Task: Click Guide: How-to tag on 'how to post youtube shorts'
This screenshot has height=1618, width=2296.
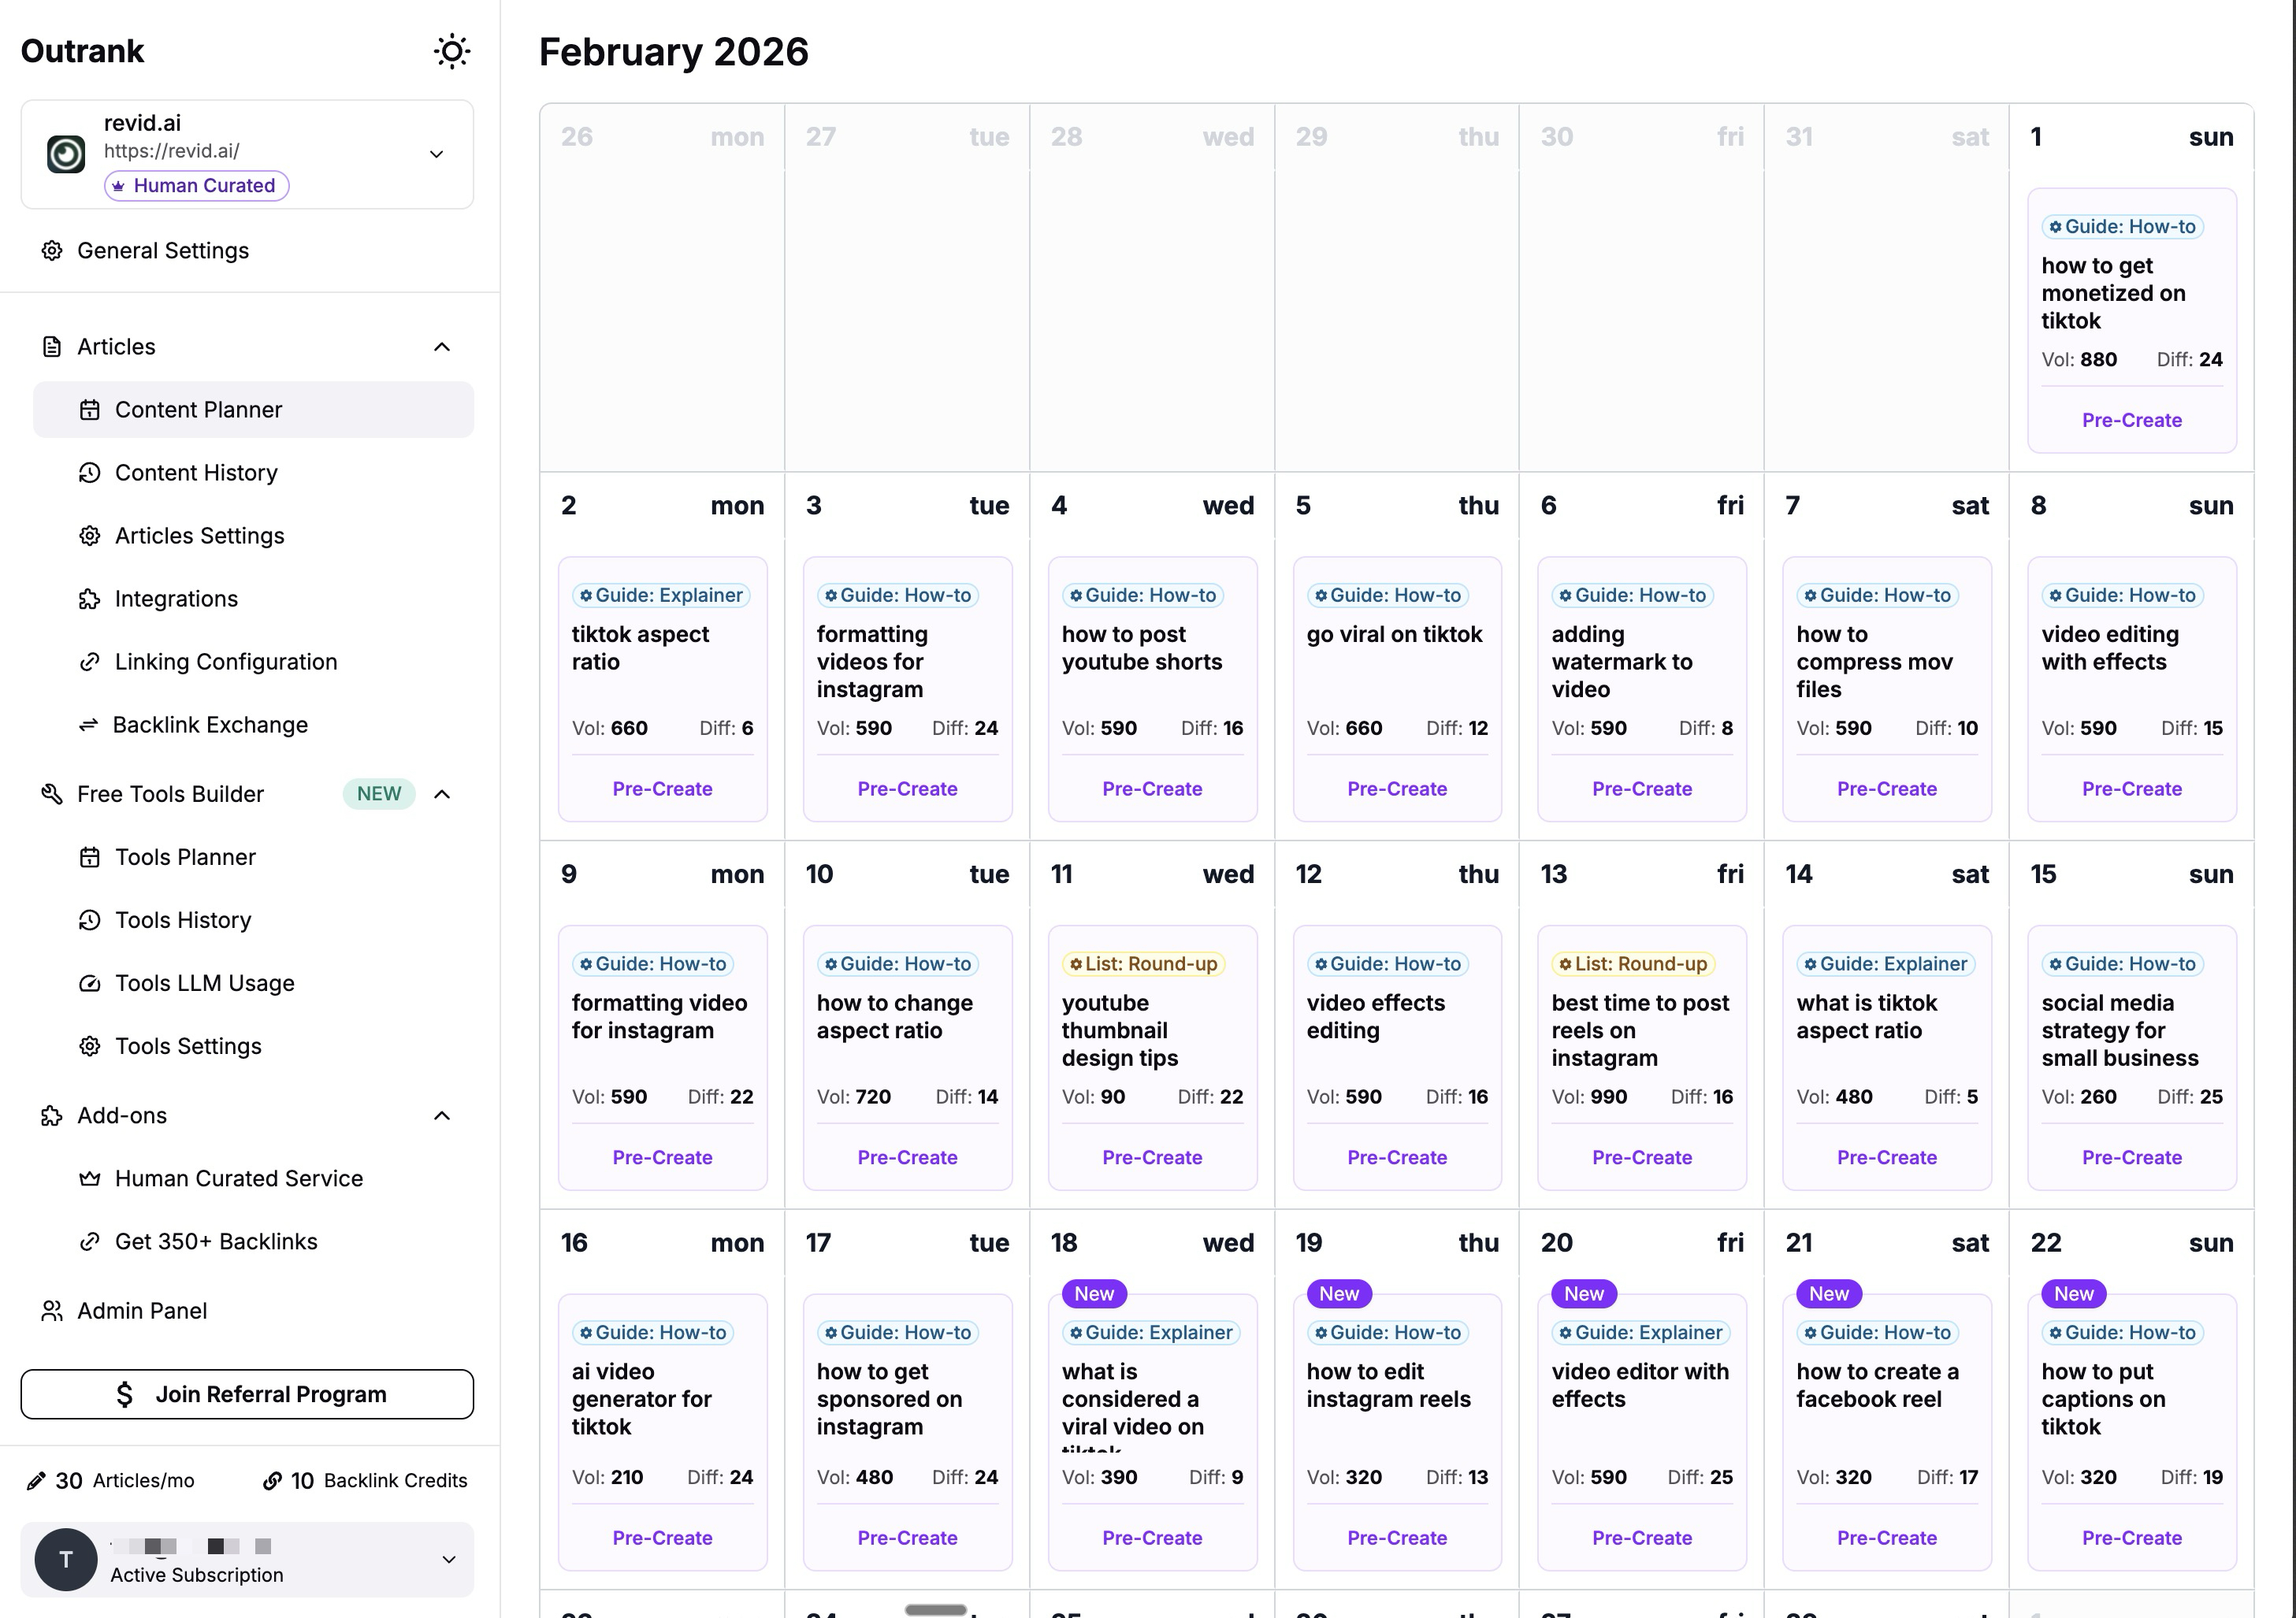Action: tap(1142, 595)
